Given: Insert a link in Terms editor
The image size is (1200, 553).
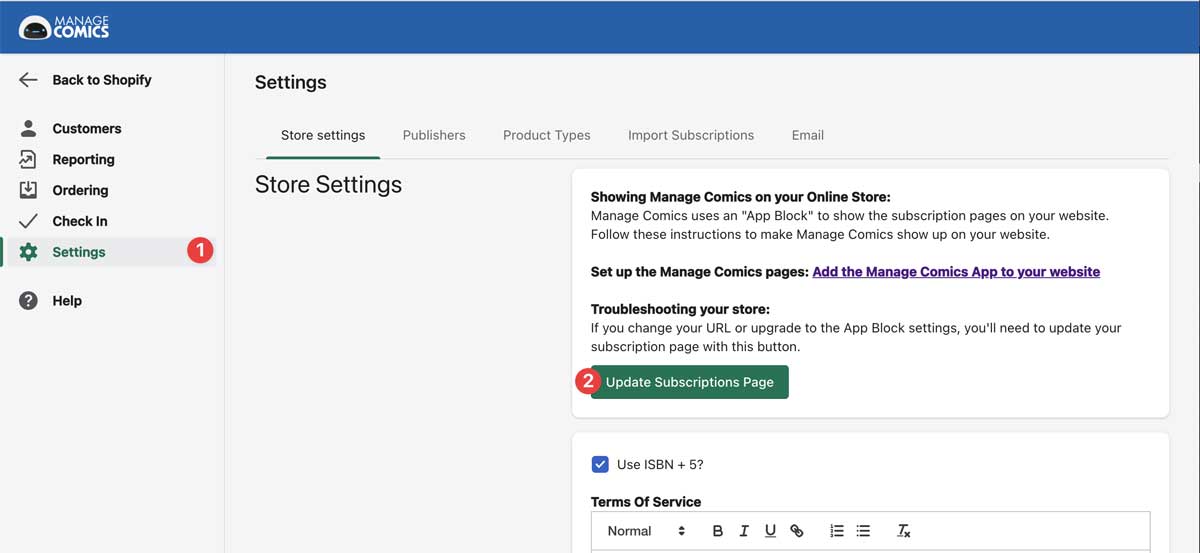Looking at the screenshot, I should click(797, 531).
